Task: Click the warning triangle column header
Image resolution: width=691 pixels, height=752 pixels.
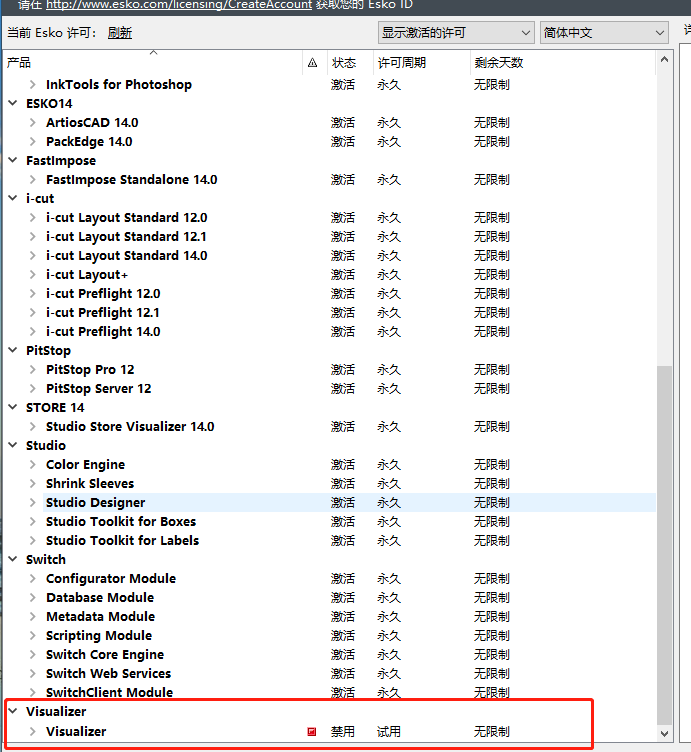Action: pyautogui.click(x=312, y=63)
